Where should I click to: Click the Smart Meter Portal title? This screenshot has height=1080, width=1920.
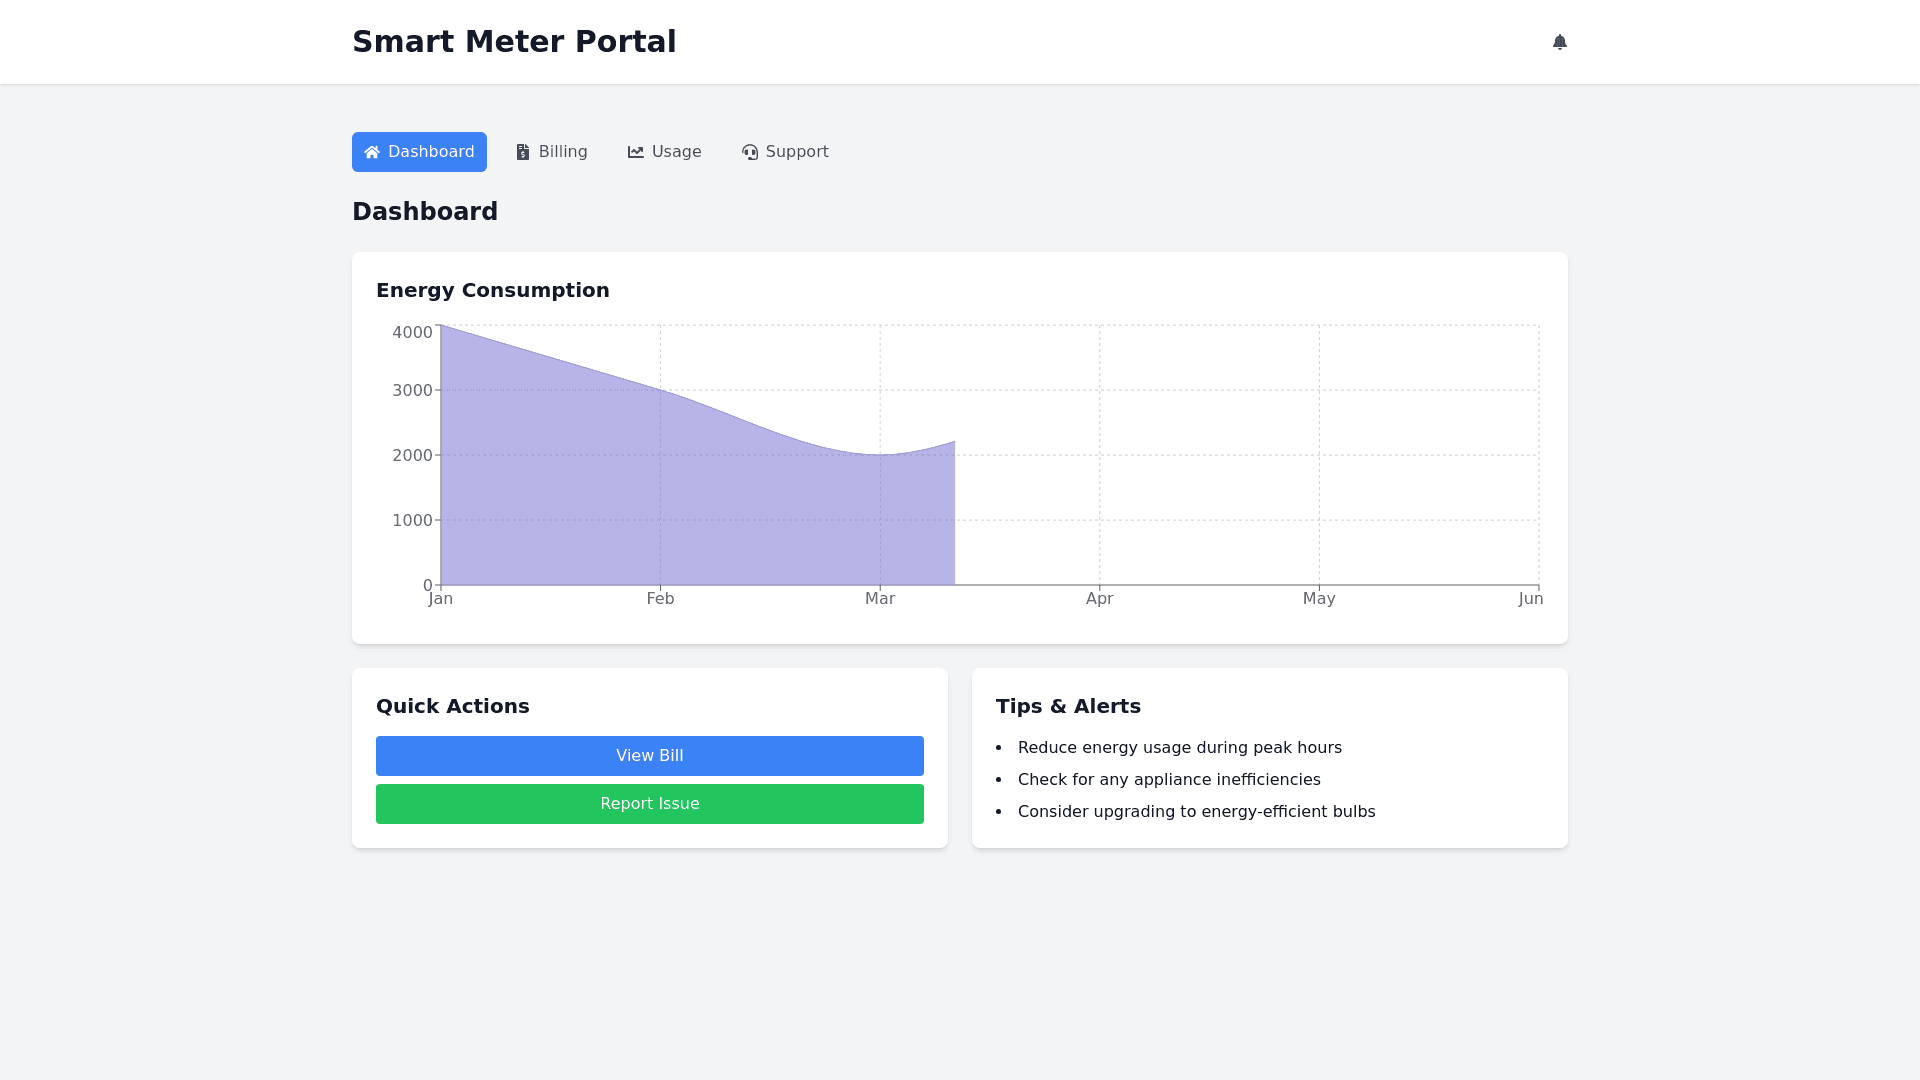click(x=514, y=42)
